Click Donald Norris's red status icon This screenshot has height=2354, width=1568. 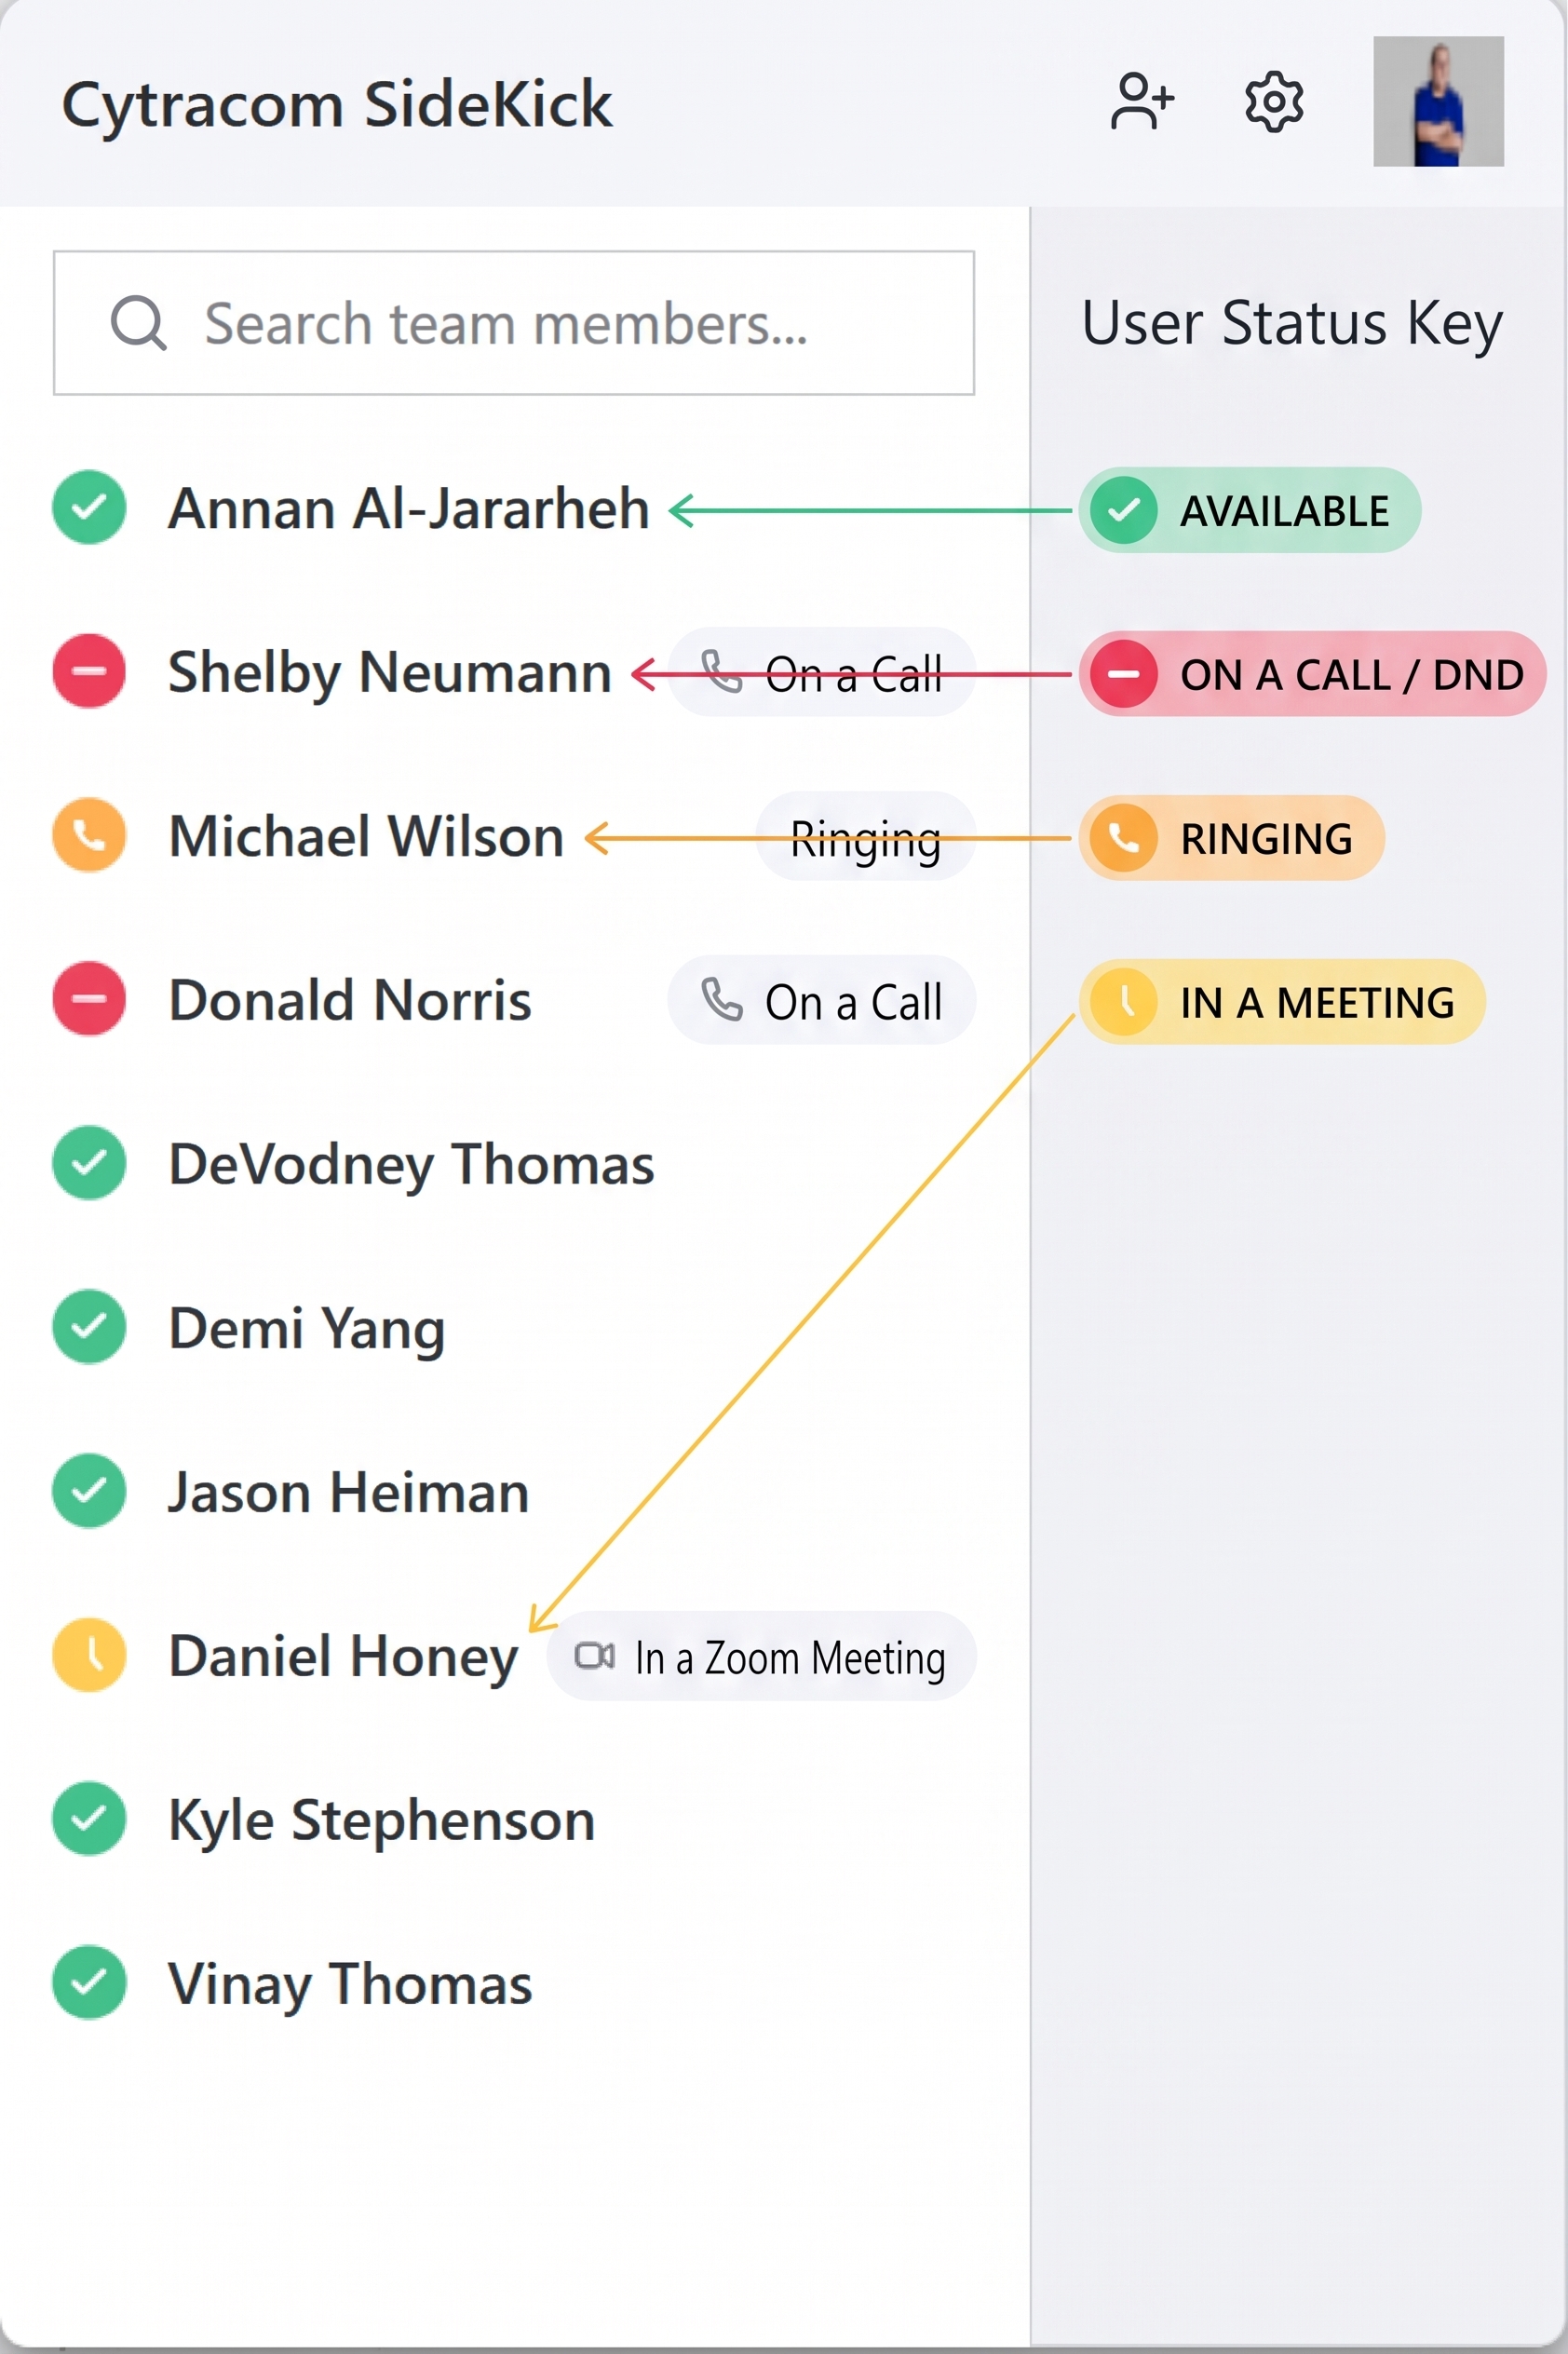click(89, 999)
